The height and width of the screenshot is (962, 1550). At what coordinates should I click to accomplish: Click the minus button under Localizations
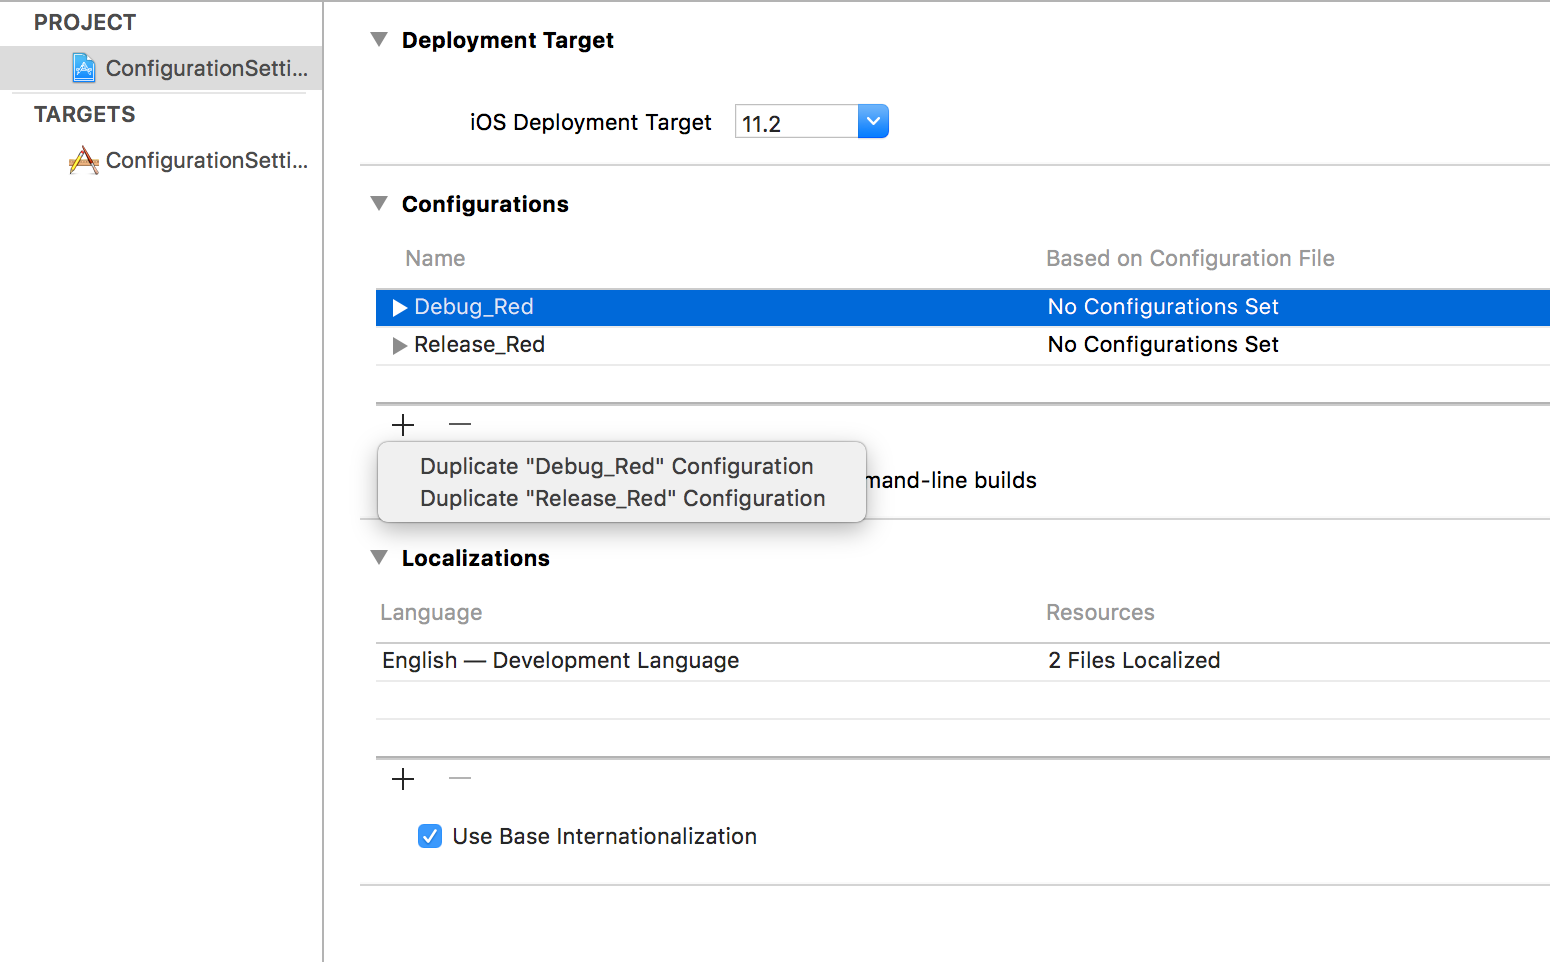tap(460, 779)
